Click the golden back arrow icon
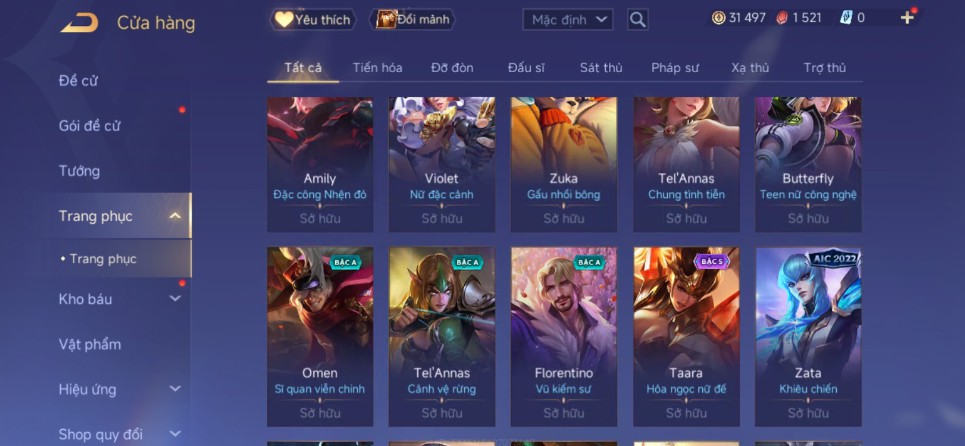Image resolution: width=965 pixels, height=446 pixels. click(79, 23)
